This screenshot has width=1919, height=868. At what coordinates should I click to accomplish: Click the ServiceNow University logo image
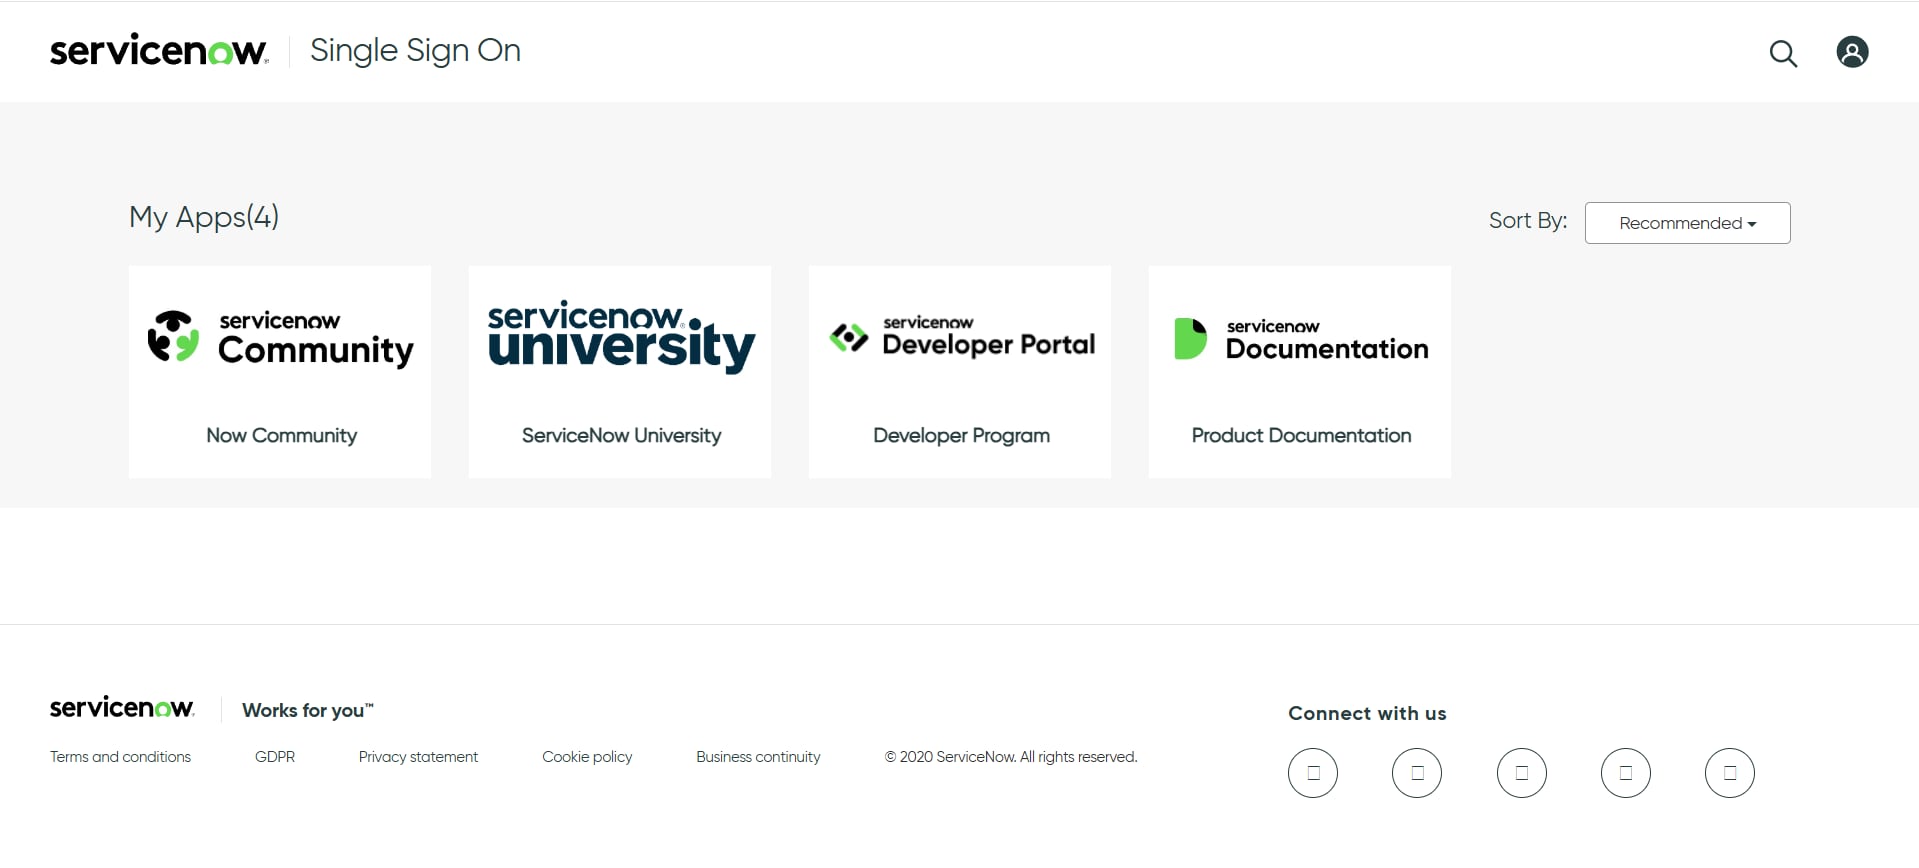point(621,337)
